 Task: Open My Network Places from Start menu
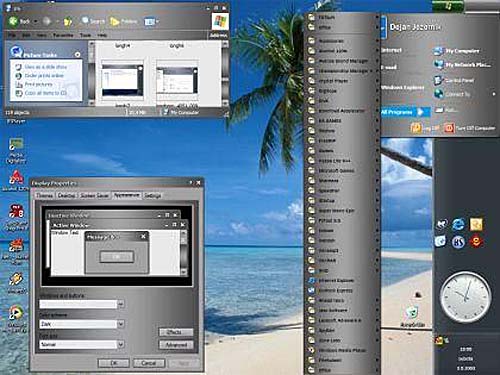pyautogui.click(x=462, y=65)
